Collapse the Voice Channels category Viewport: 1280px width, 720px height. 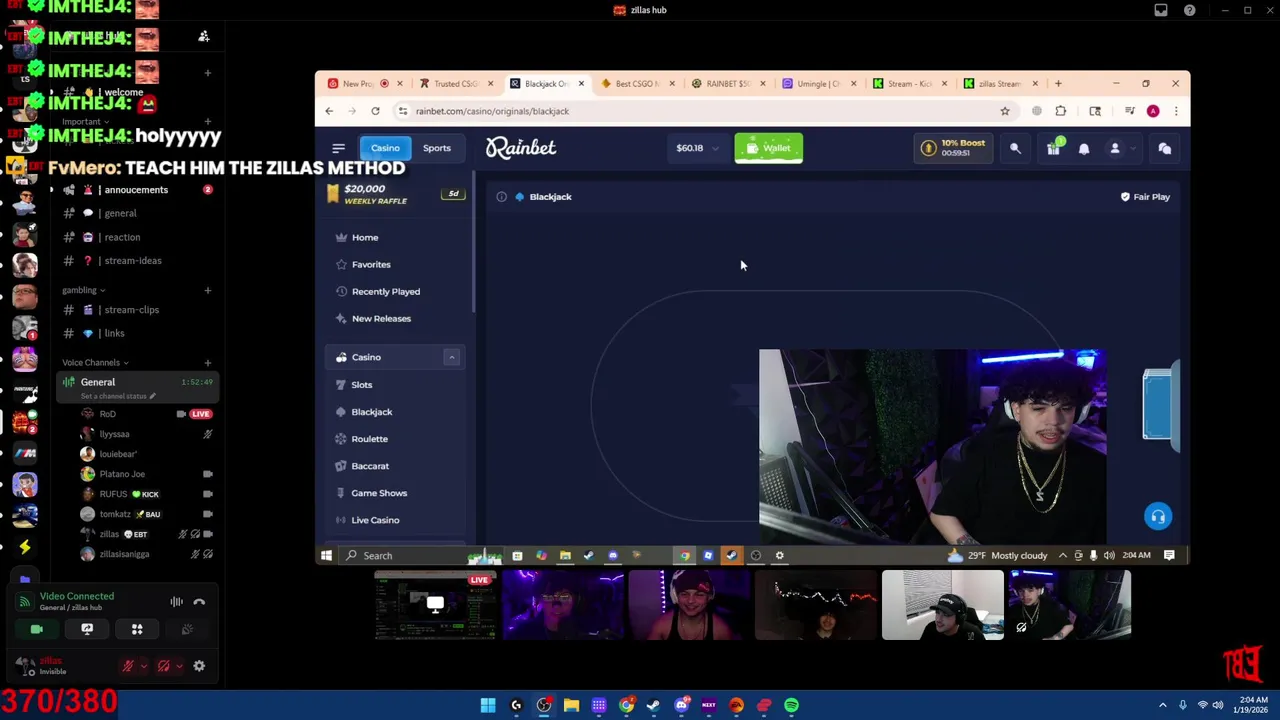point(95,363)
